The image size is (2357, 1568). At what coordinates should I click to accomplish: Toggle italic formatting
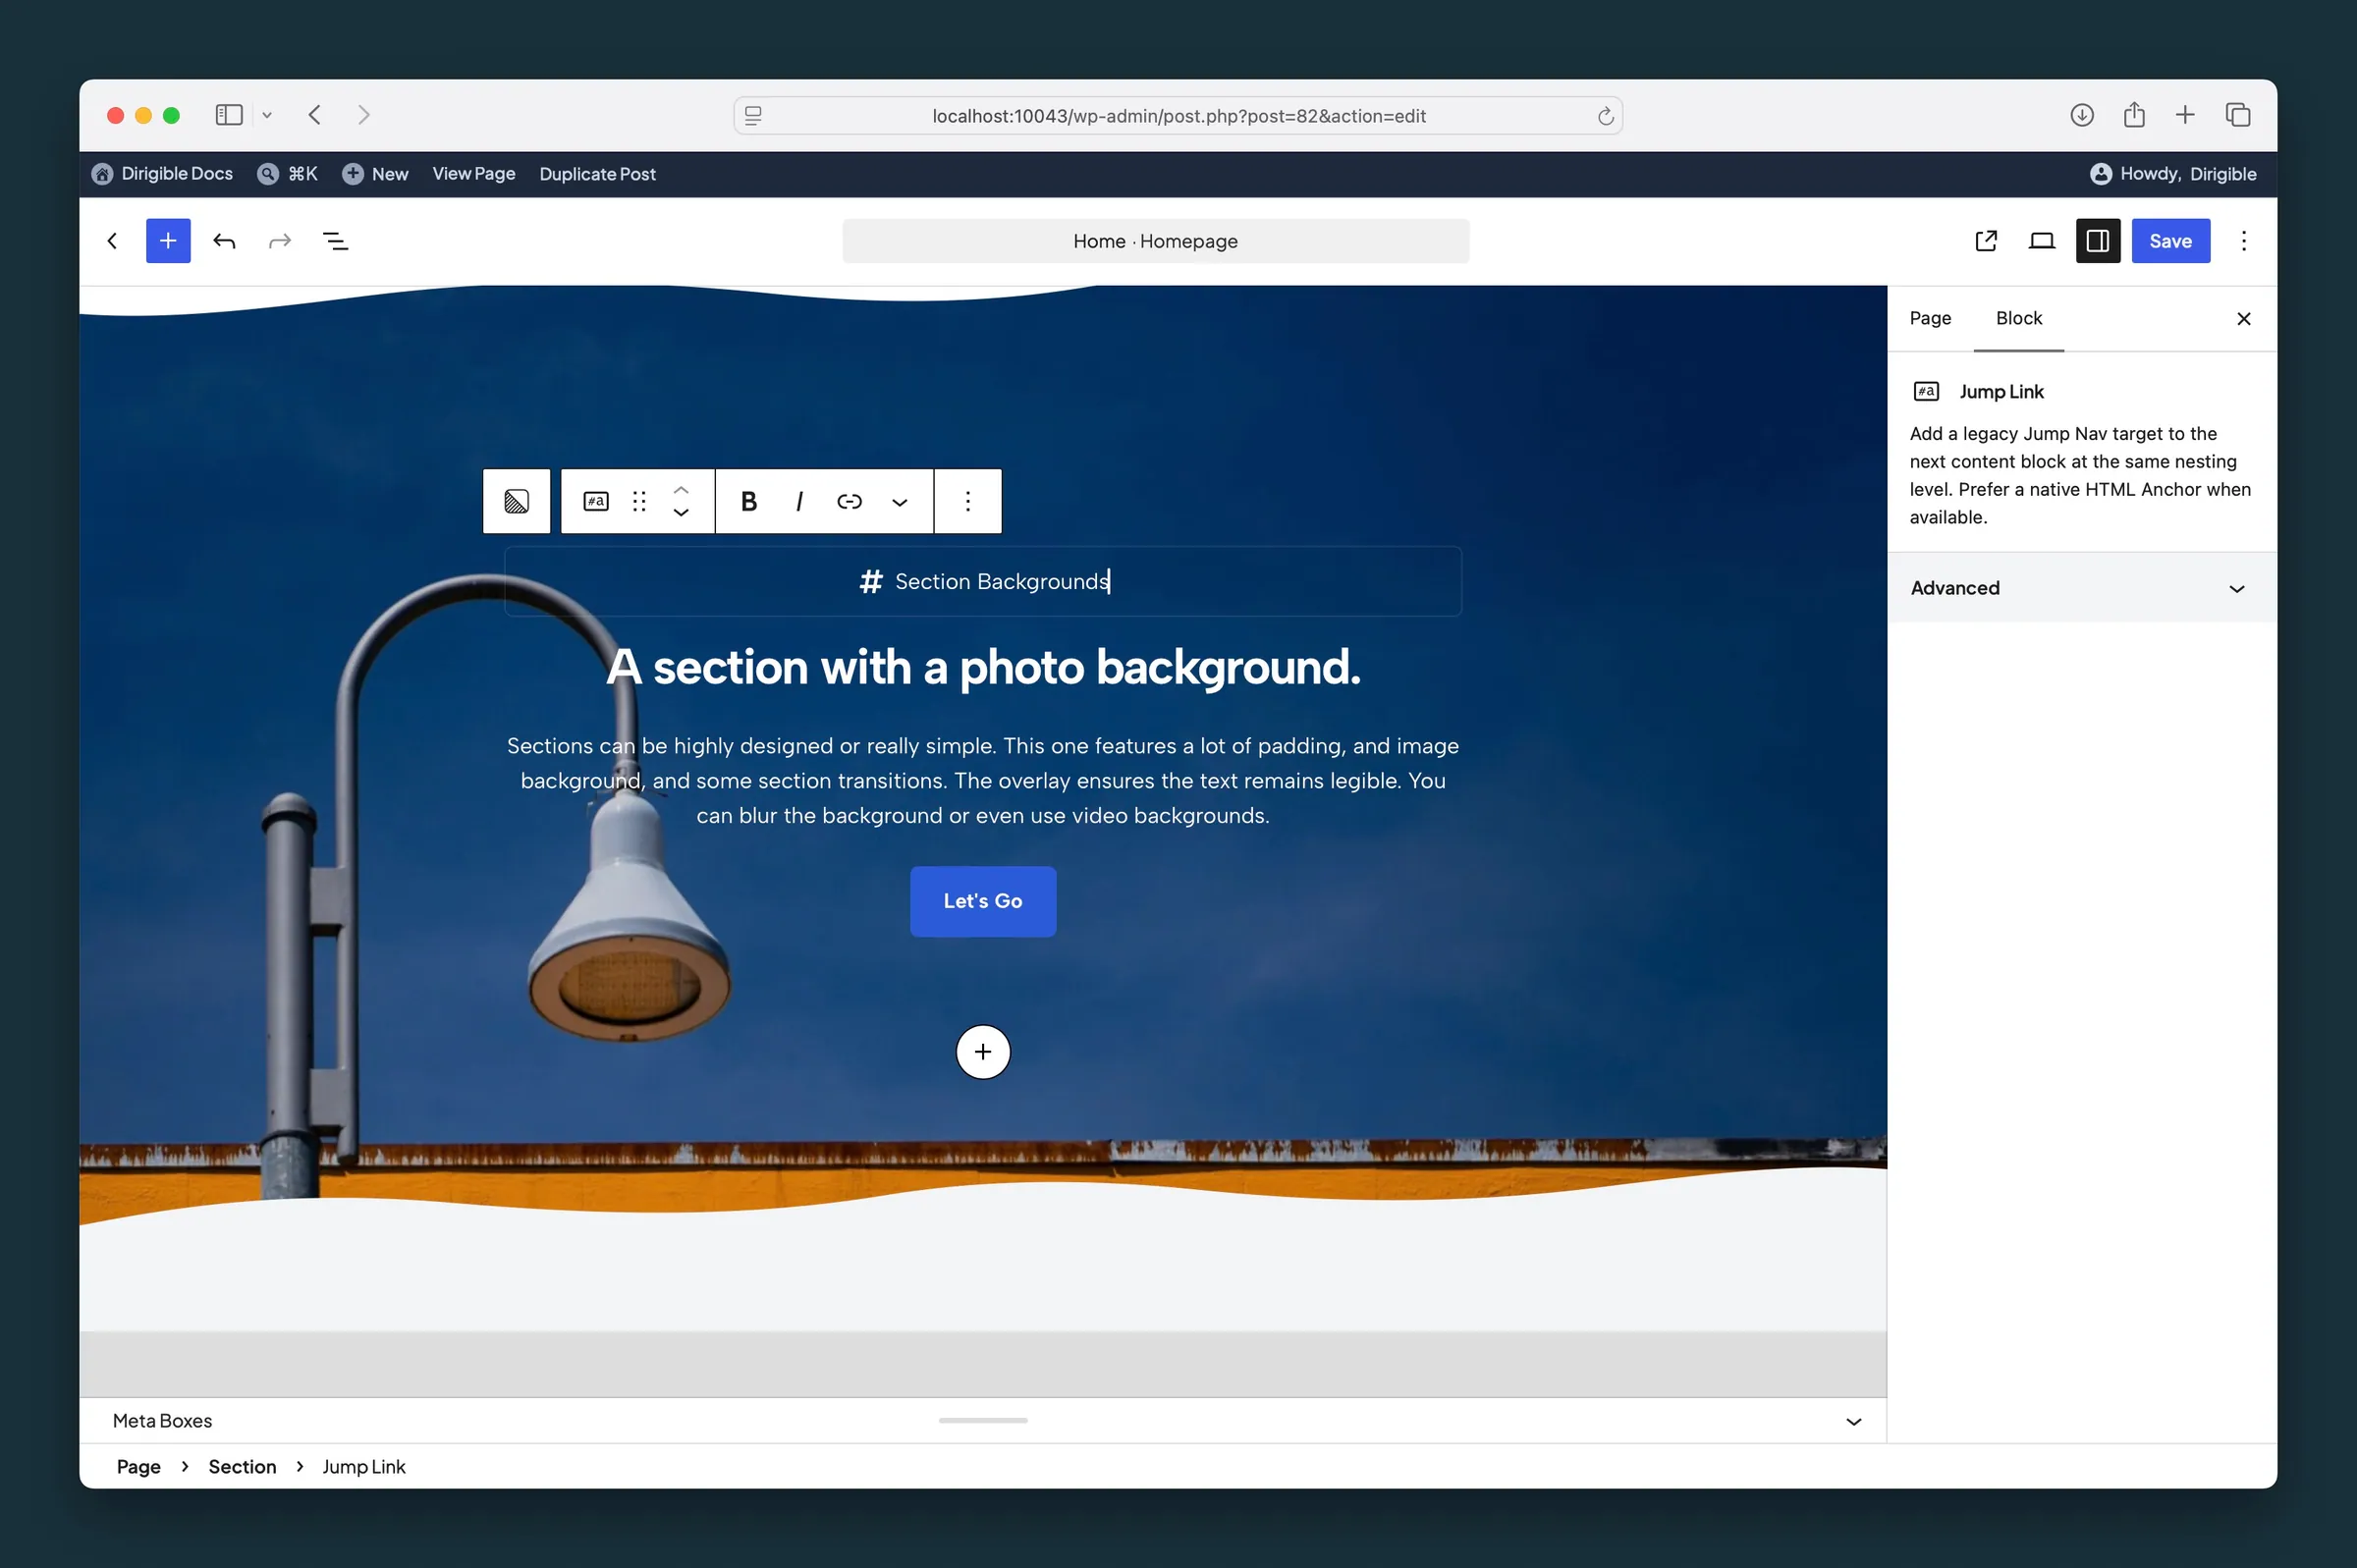[799, 501]
